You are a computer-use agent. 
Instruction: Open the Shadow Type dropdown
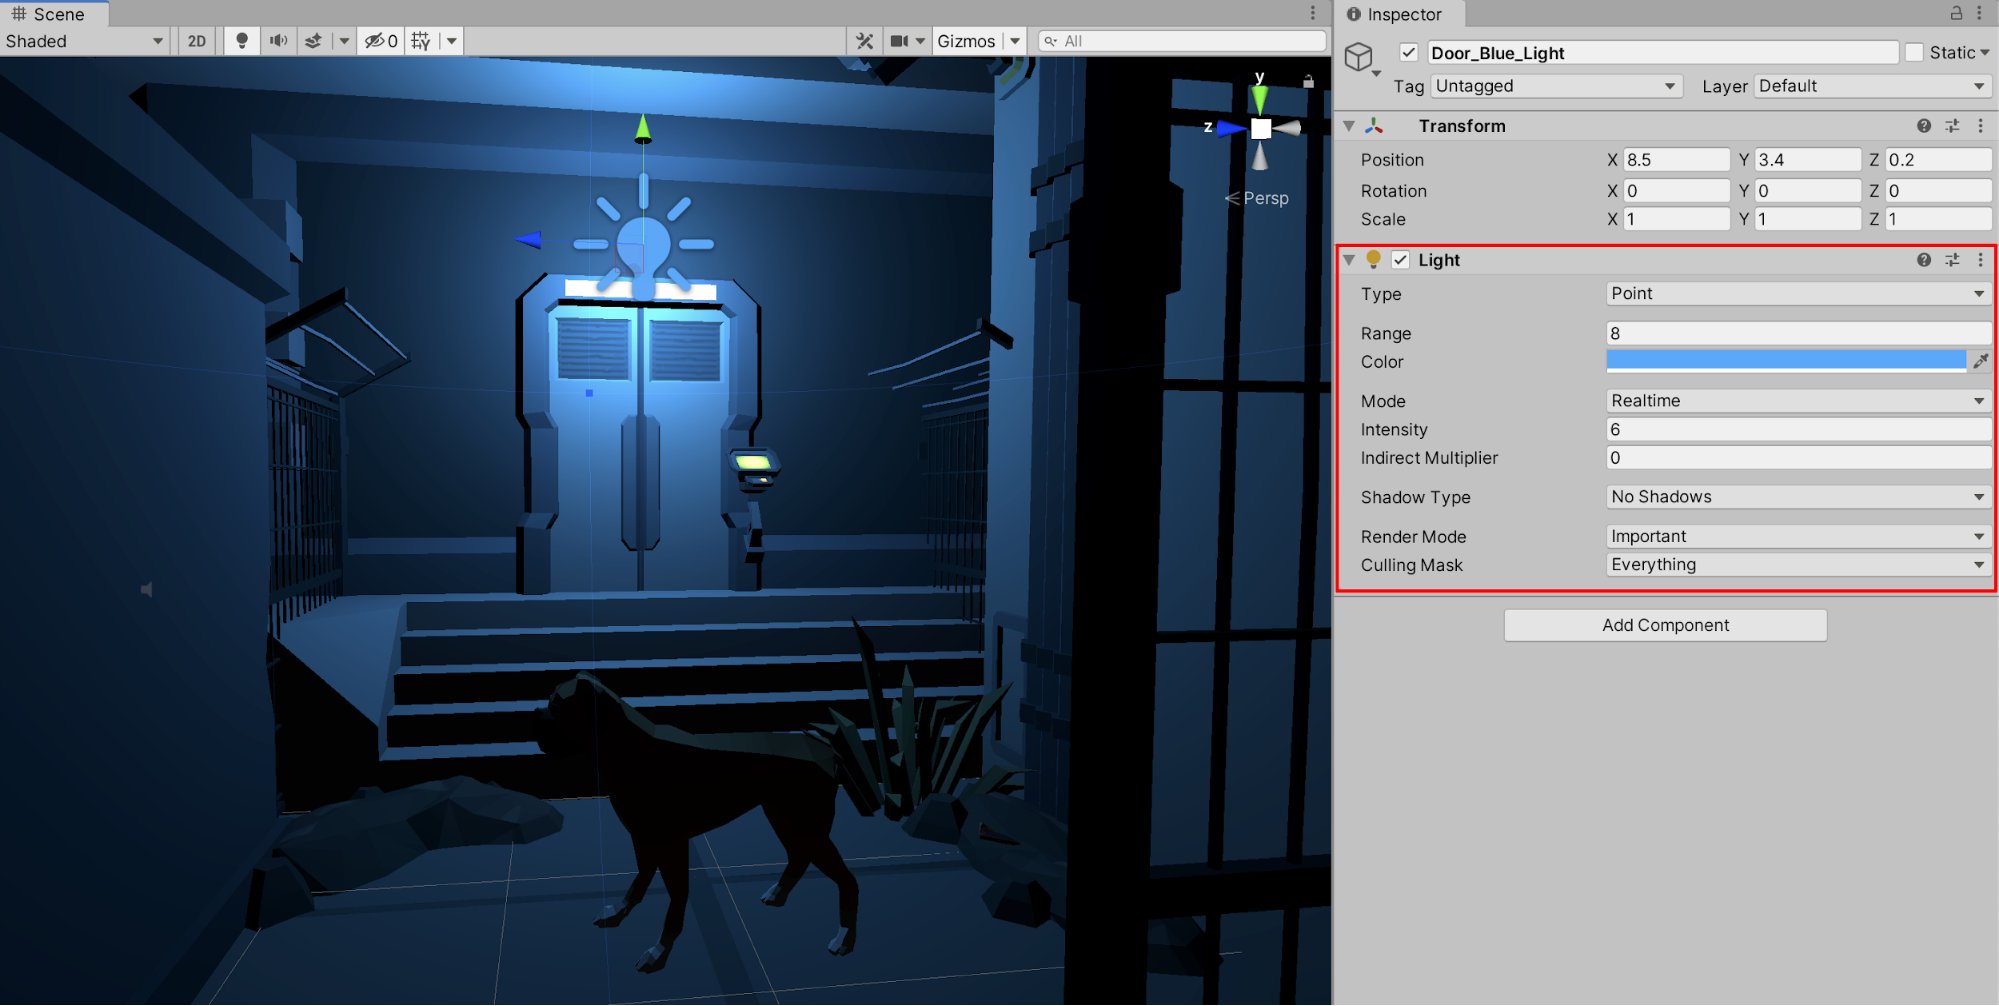pos(1797,497)
